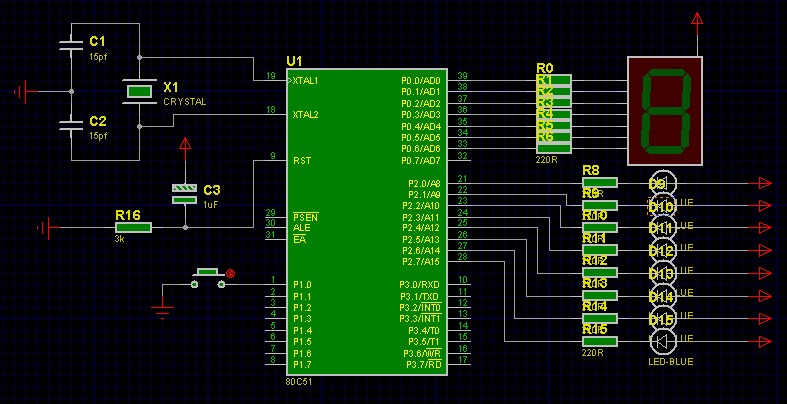
Task: Select the 3k resistor R16
Action: click(x=132, y=228)
